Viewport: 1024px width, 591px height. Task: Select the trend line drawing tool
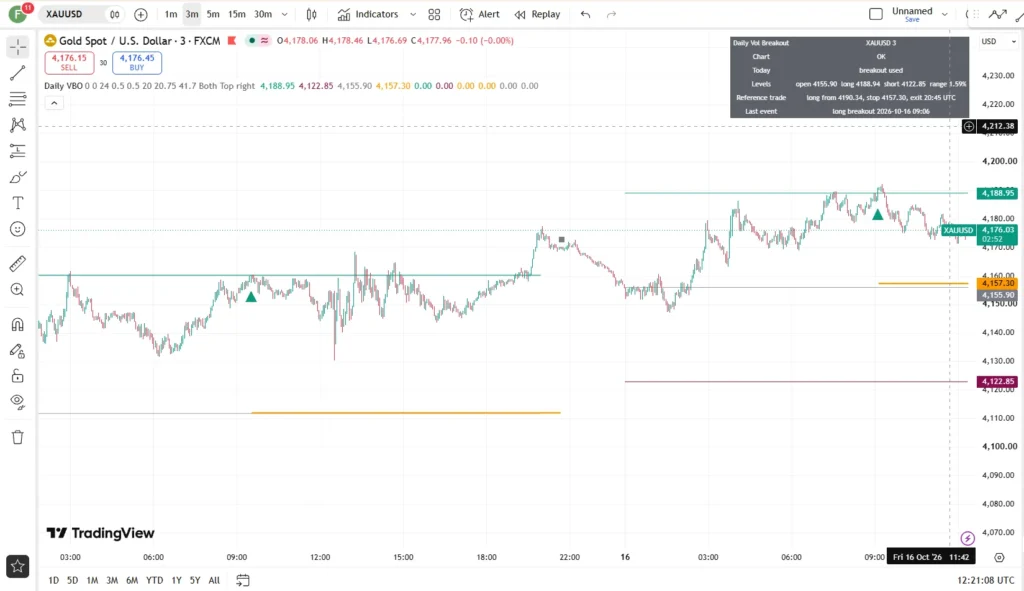(x=18, y=72)
